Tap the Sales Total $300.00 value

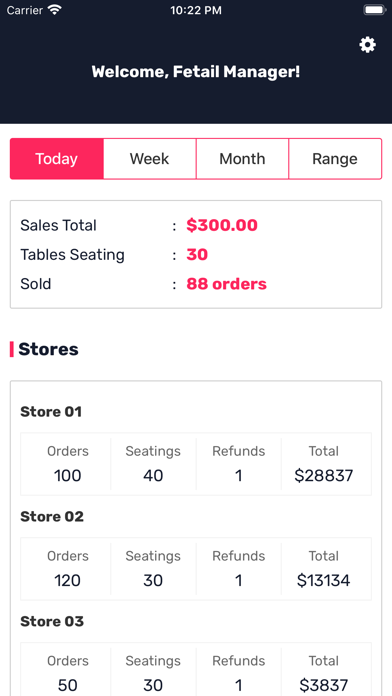222,225
